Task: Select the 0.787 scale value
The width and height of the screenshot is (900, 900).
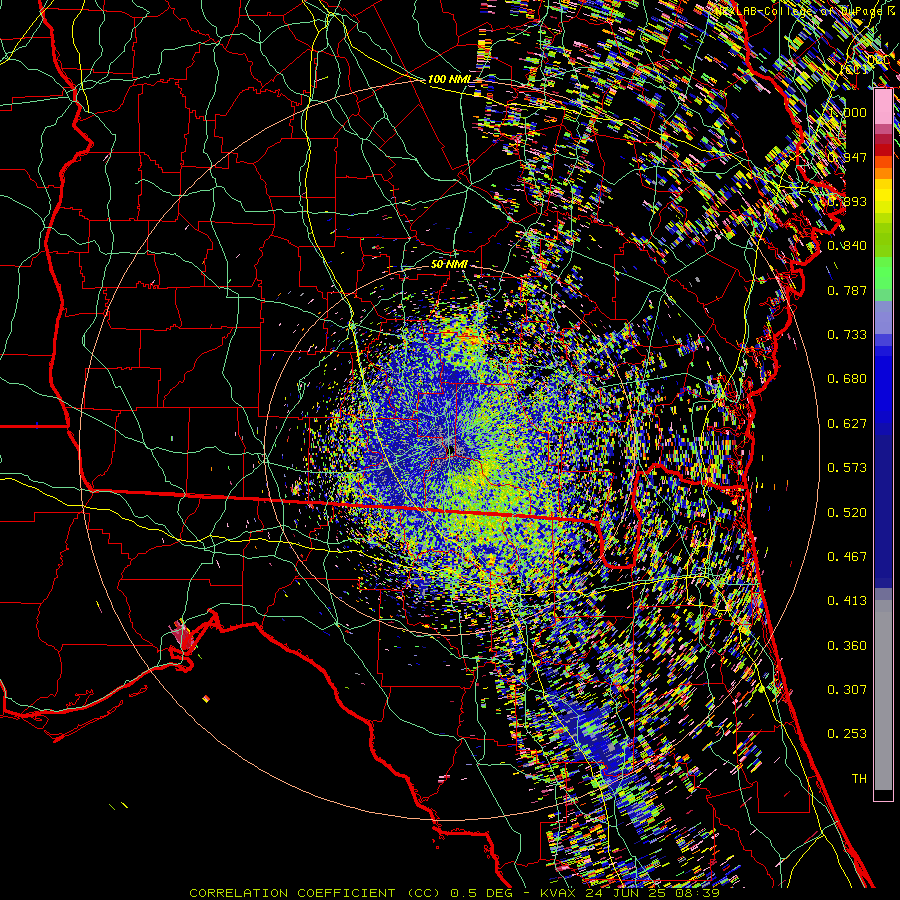Action: 847,290
